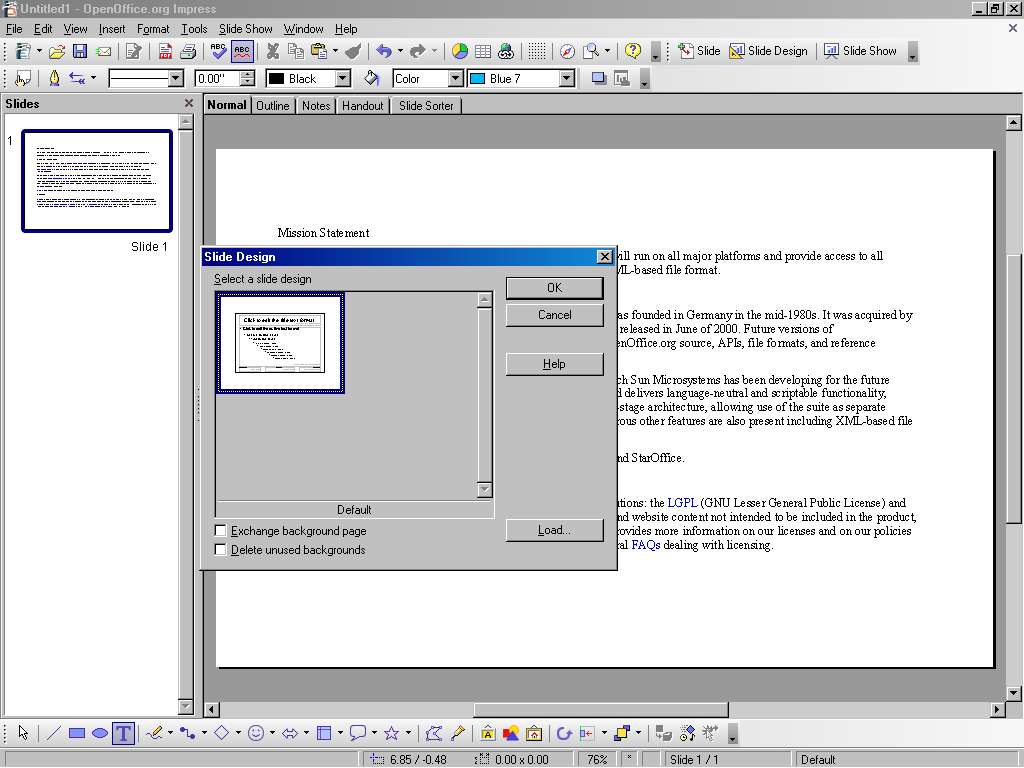Click the Load... button

tap(554, 530)
